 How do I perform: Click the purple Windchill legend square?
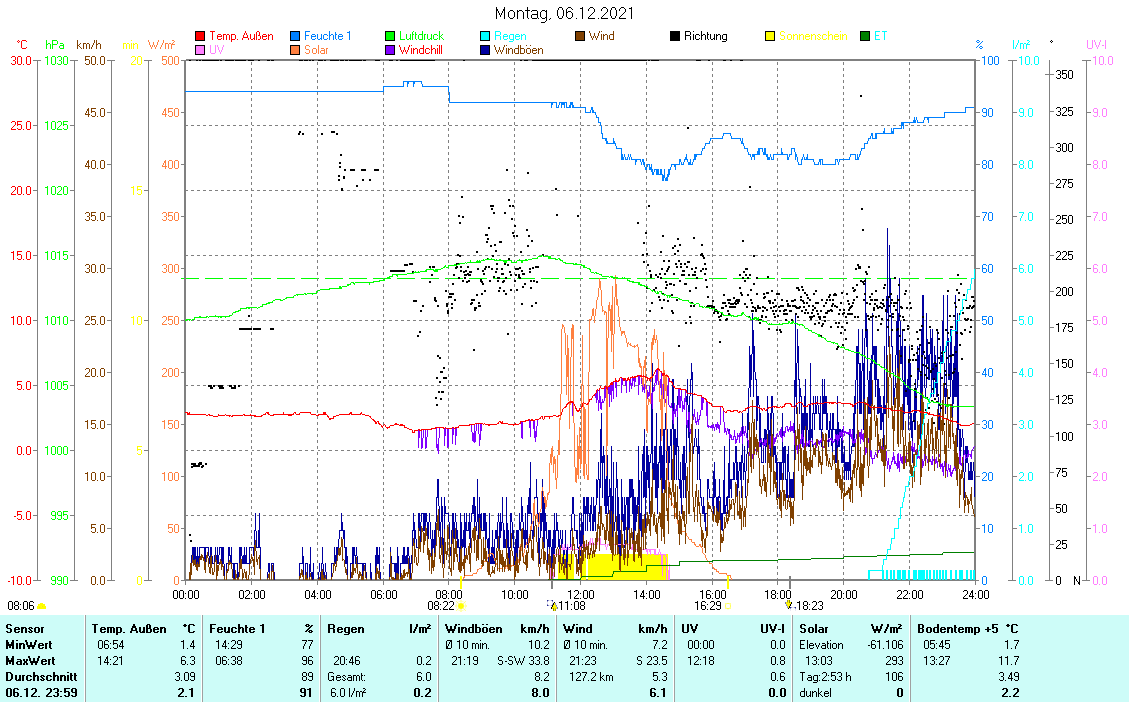390,49
